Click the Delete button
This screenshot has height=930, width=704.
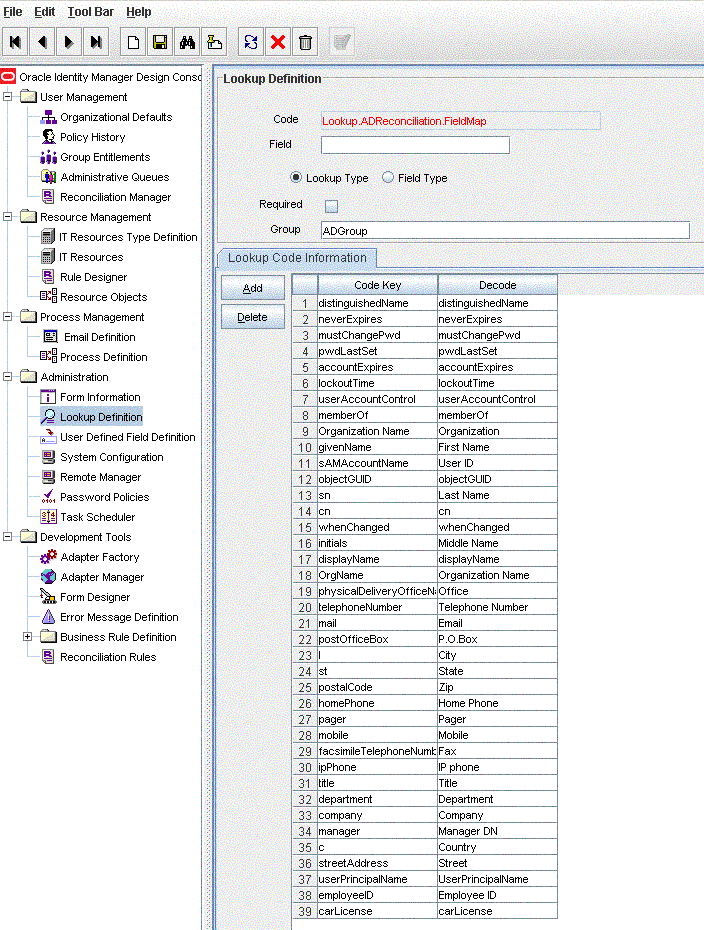[x=253, y=317]
